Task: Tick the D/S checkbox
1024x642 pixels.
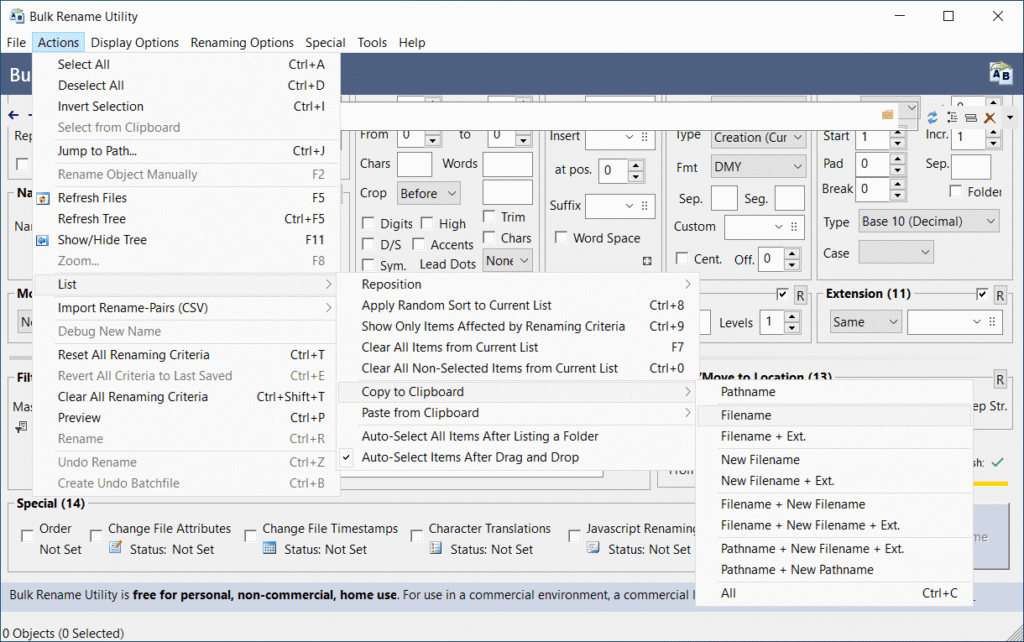Action: tap(368, 244)
